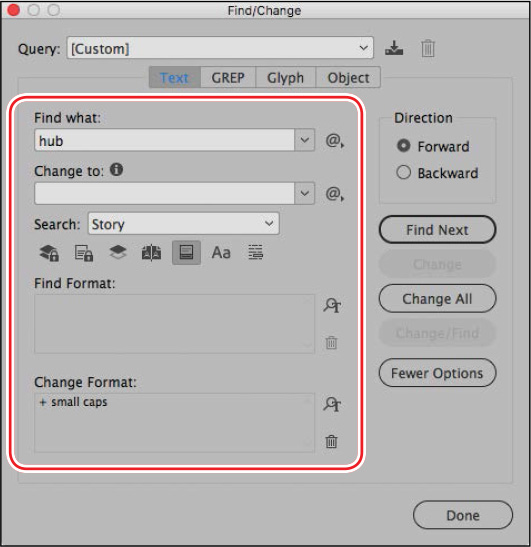Click the Save Query icon
The width and height of the screenshot is (531, 547).
394,48
